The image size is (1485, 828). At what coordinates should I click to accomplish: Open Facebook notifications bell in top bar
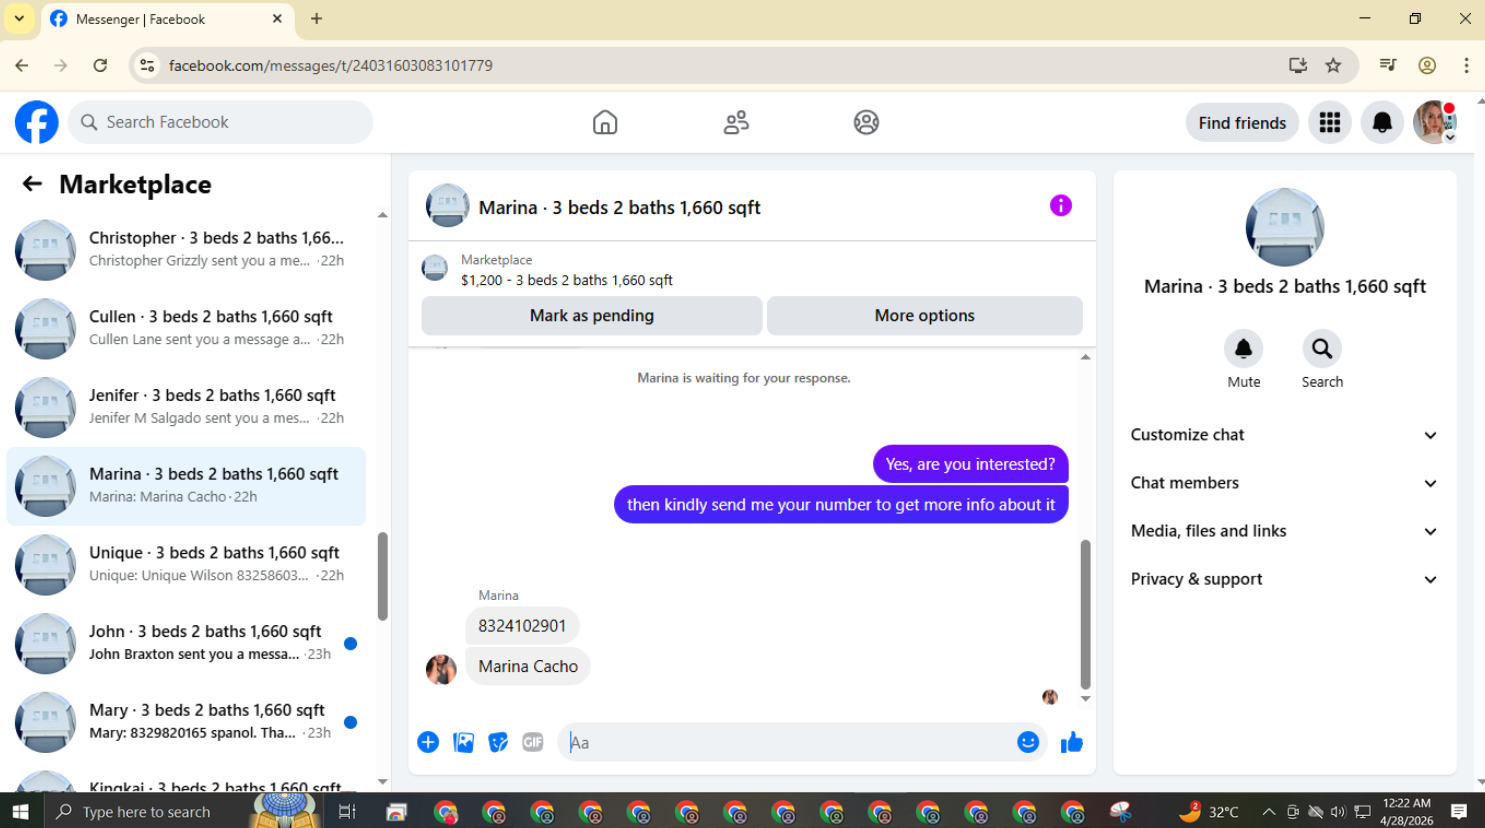pos(1382,122)
